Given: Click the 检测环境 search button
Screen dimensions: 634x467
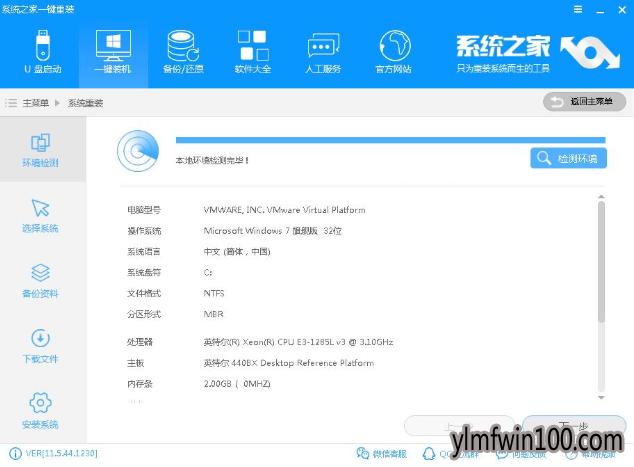Looking at the screenshot, I should coord(568,158).
